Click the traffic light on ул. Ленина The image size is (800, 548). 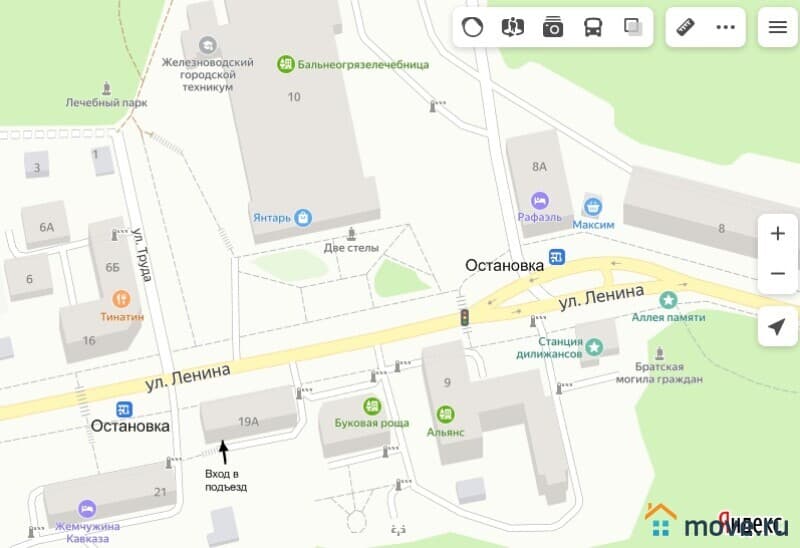(465, 317)
